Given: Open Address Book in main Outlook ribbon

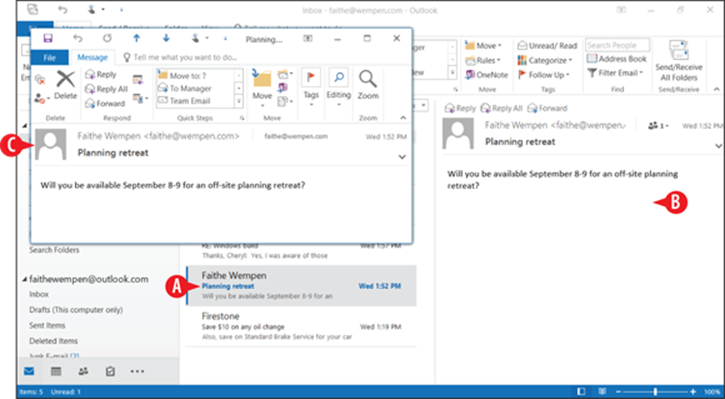Looking at the screenshot, I should click(x=617, y=59).
